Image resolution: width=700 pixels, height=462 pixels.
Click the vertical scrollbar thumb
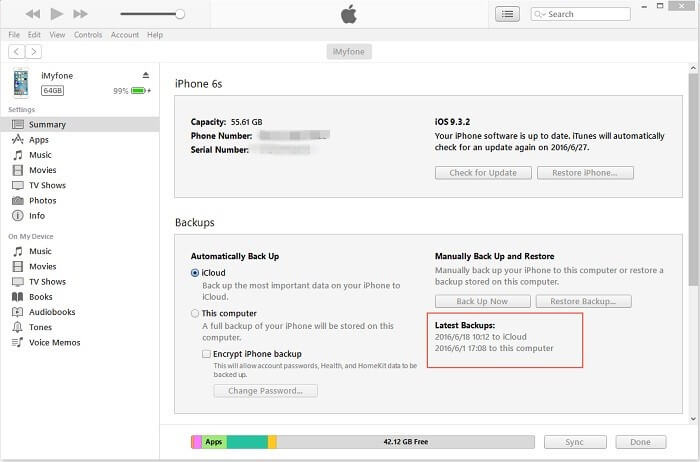click(x=693, y=179)
